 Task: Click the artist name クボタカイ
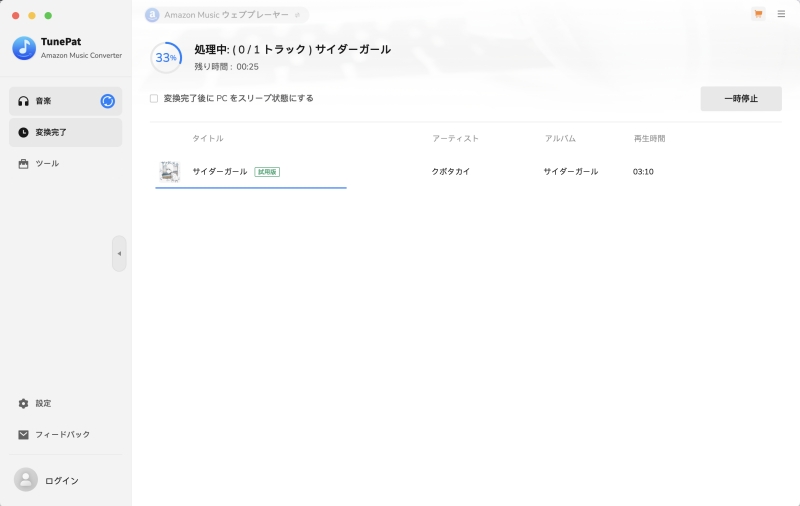pos(451,171)
